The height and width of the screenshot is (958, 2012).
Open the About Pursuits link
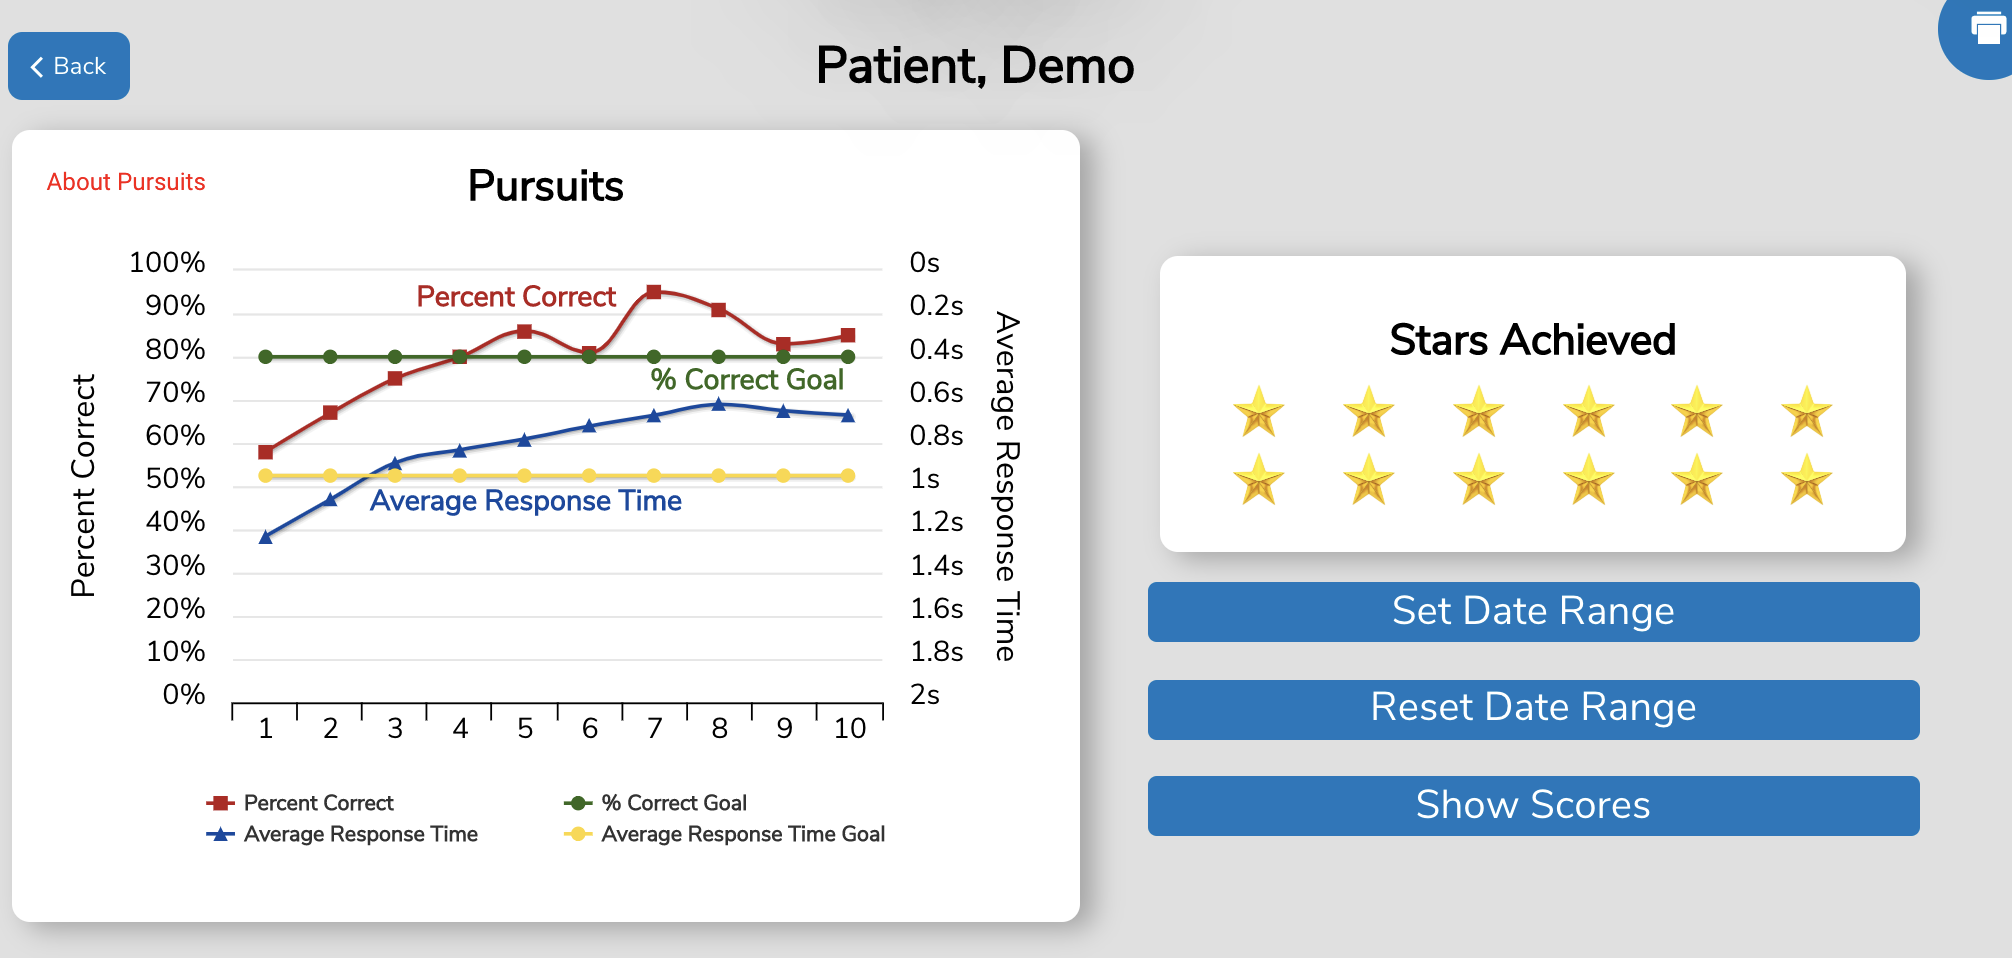126,182
